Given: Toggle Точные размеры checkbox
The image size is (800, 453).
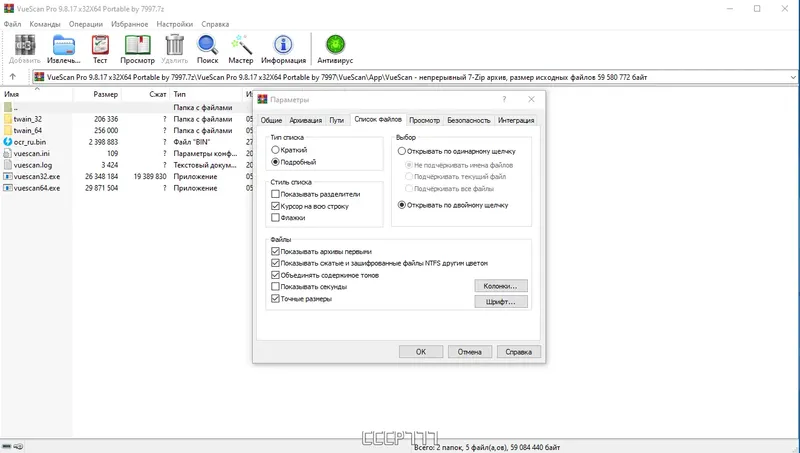Looking at the screenshot, I should click(276, 298).
